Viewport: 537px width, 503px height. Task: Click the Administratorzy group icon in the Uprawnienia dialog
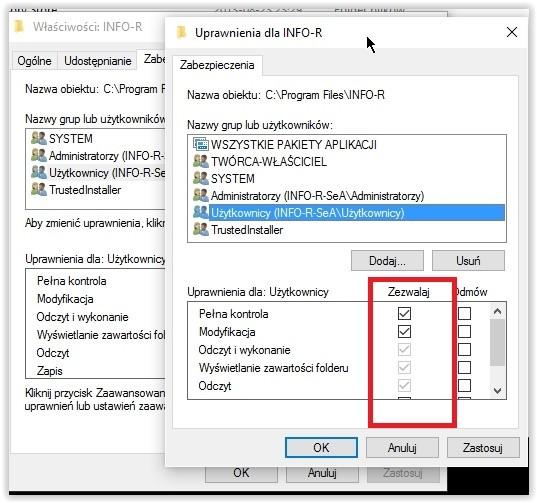200,195
